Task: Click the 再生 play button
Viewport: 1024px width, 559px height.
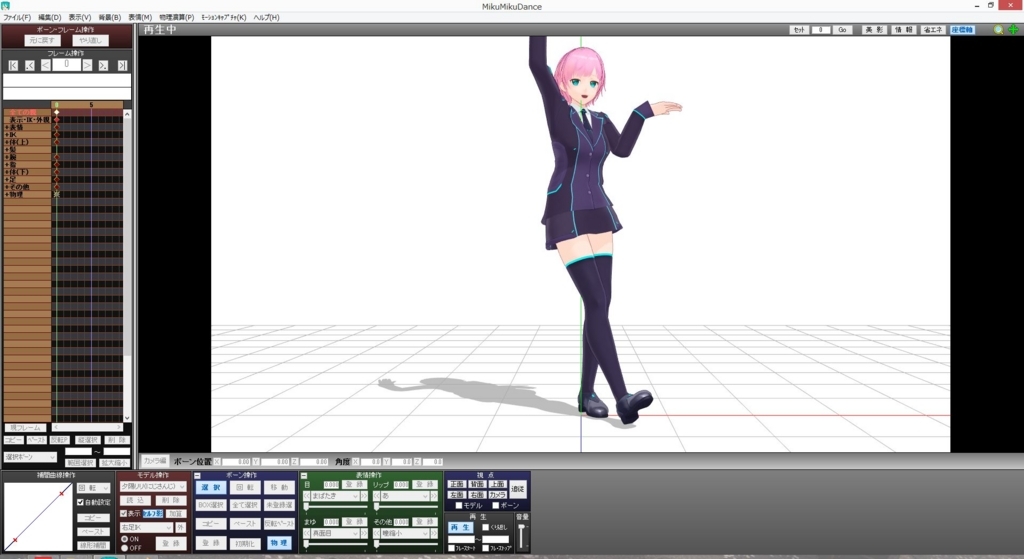Action: pos(460,527)
